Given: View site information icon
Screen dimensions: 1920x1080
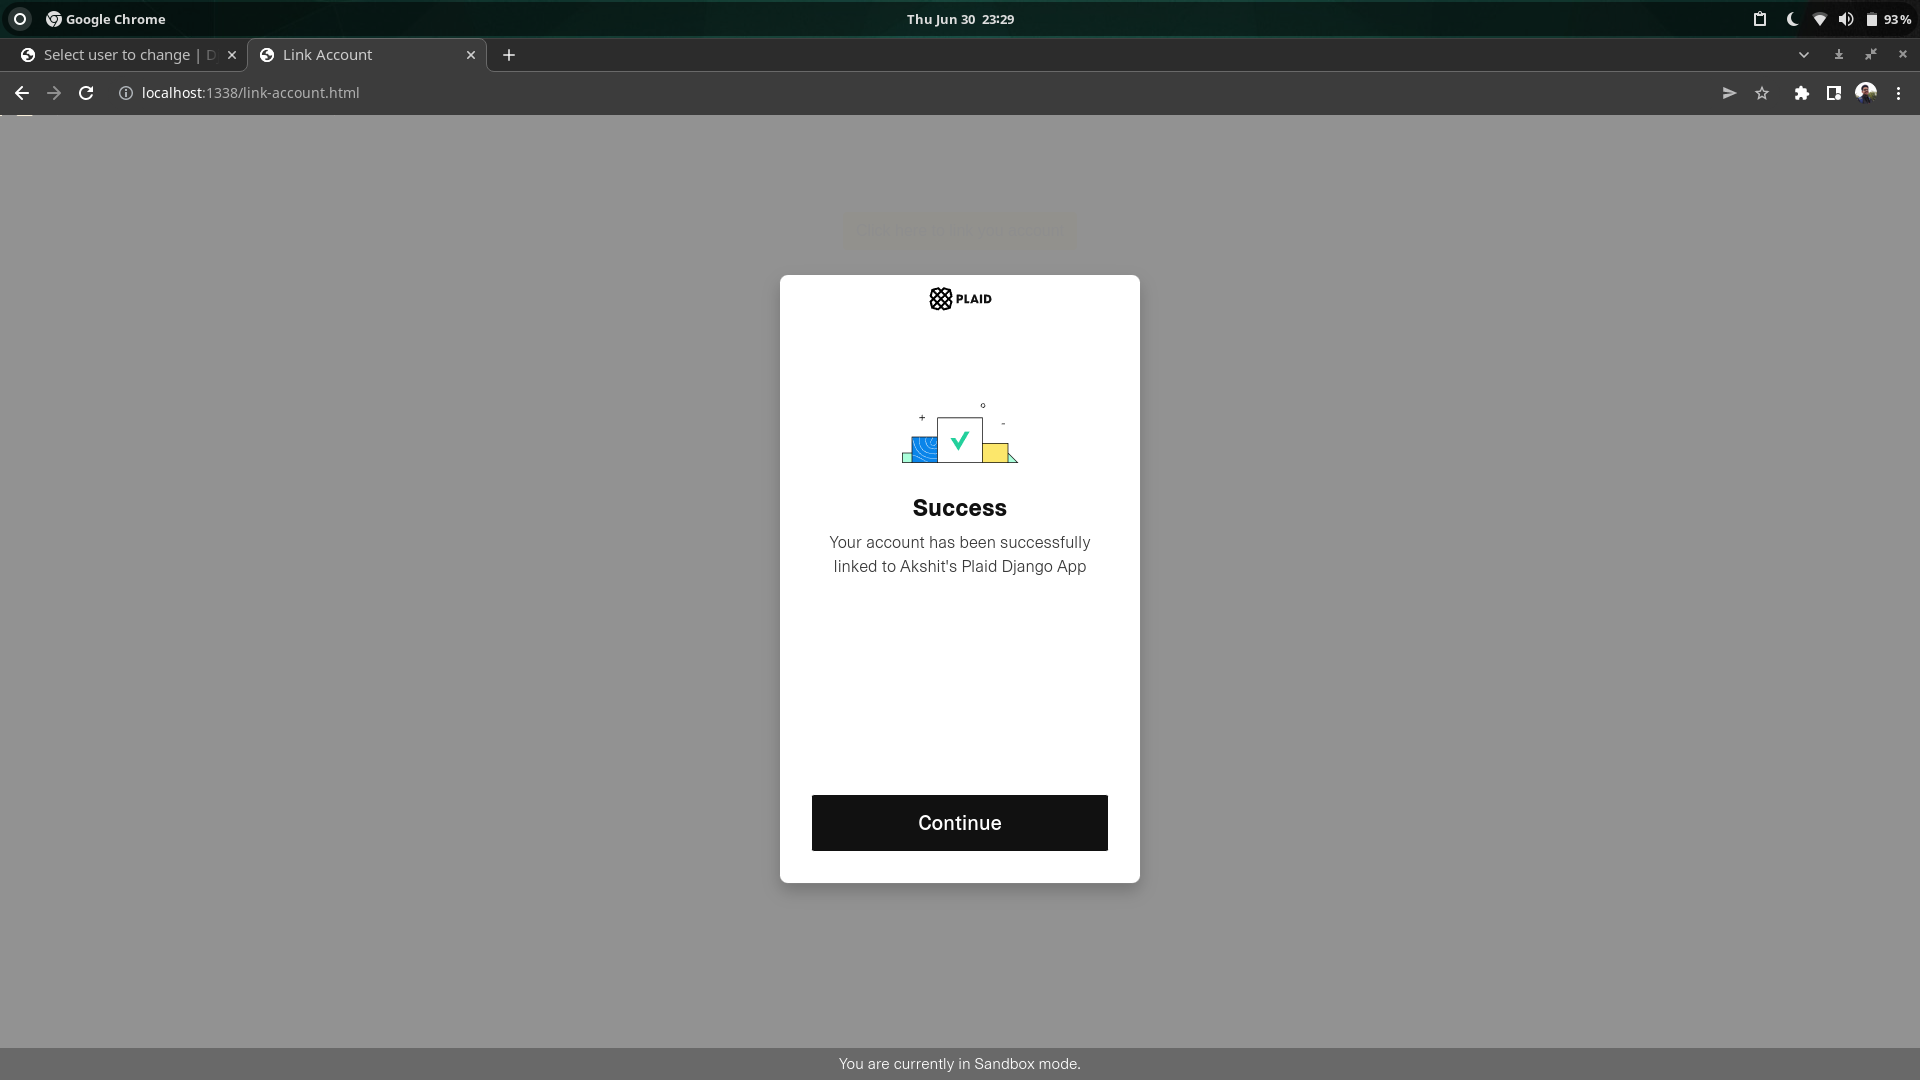Looking at the screenshot, I should (x=126, y=93).
